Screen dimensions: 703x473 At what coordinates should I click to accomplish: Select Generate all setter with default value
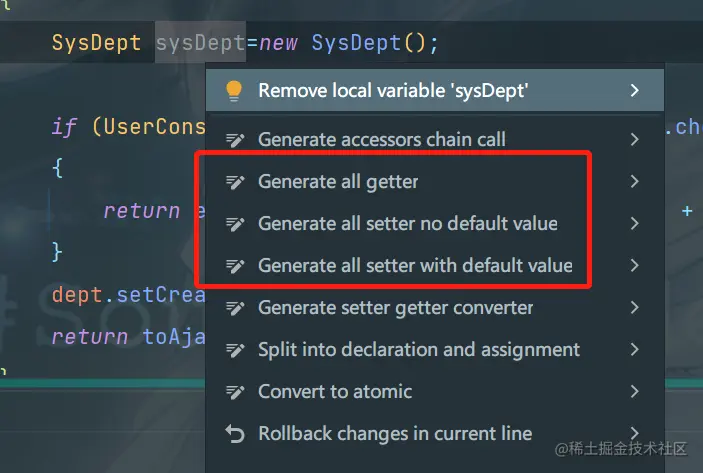(415, 266)
